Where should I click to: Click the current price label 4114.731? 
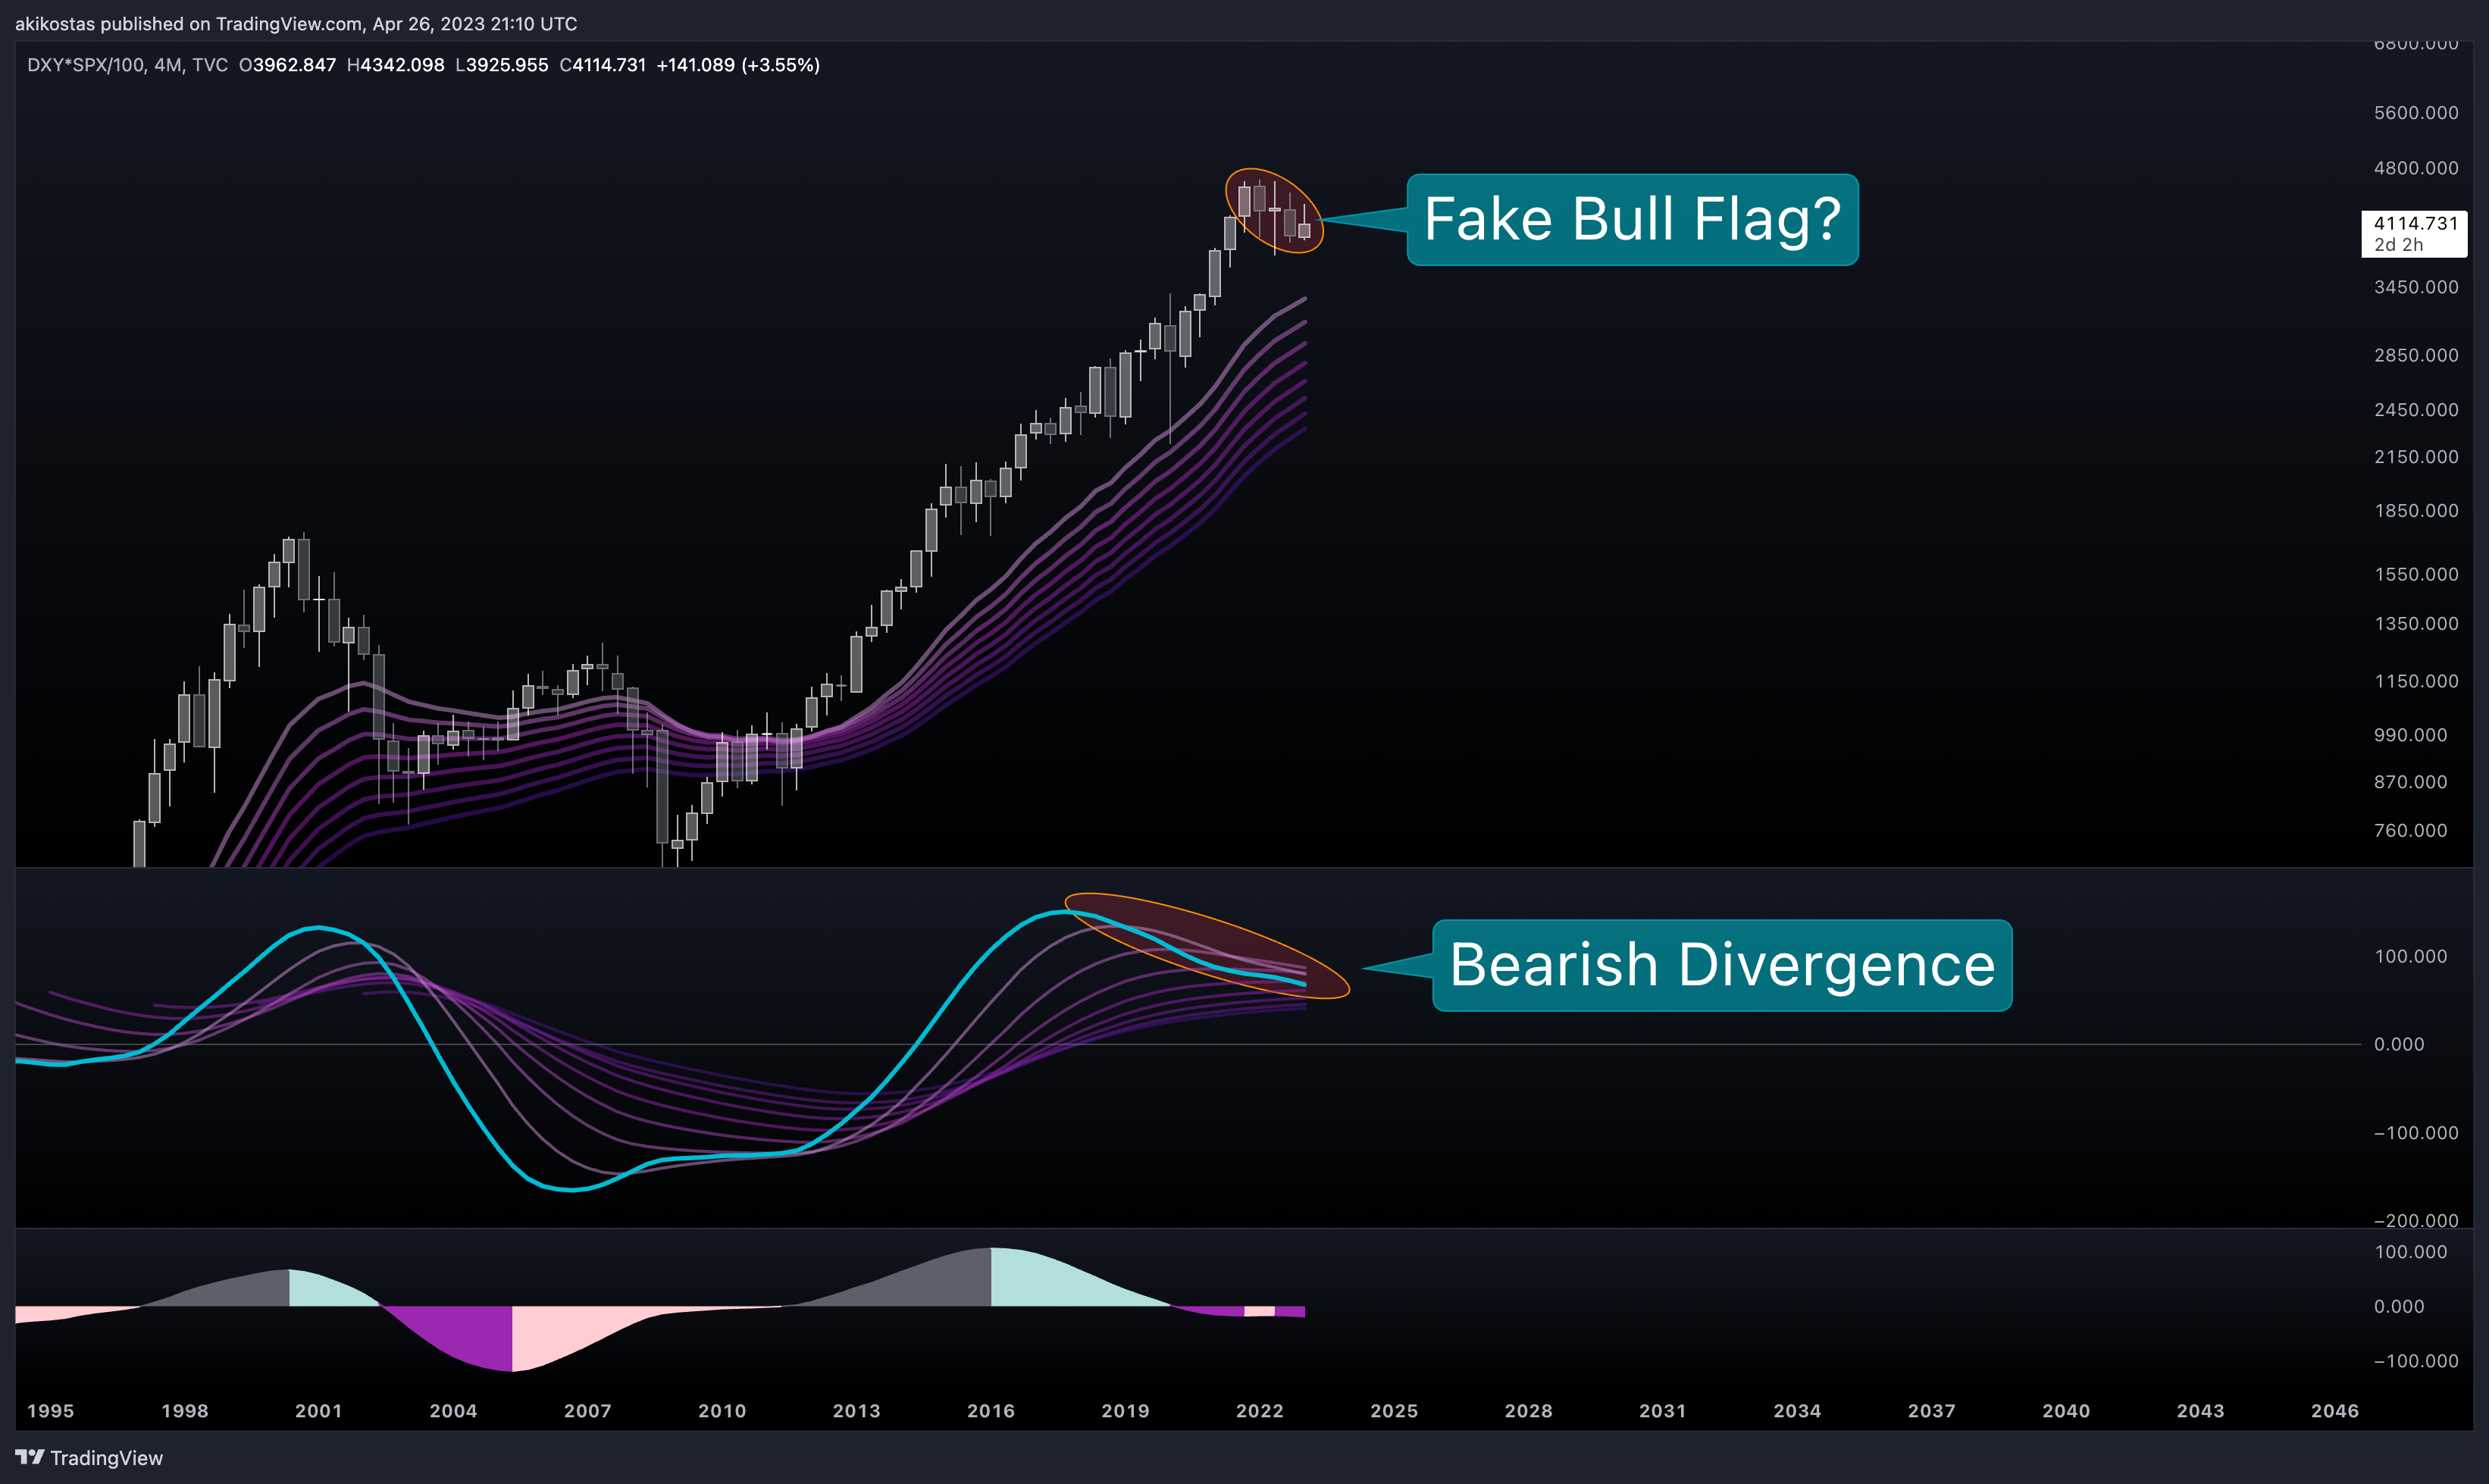click(2415, 223)
